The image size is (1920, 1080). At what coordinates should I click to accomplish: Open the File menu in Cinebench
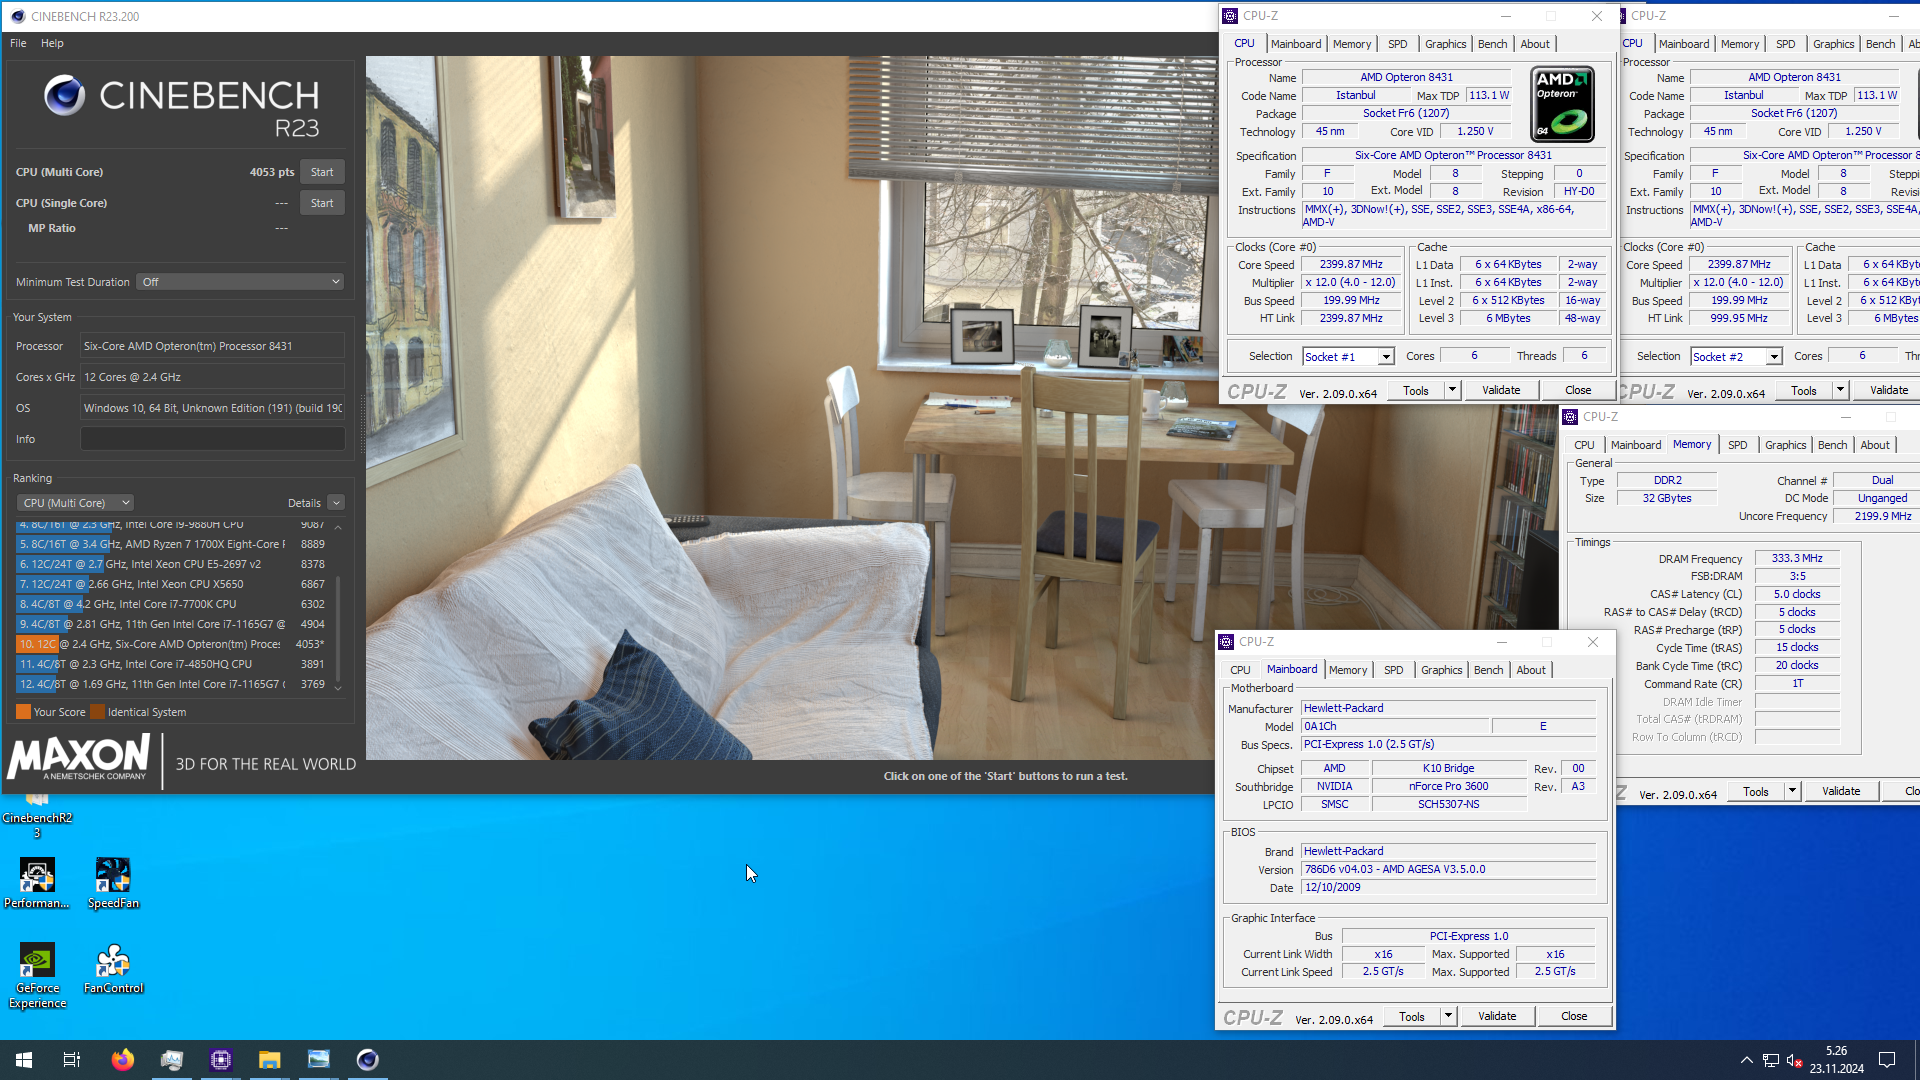[18, 43]
